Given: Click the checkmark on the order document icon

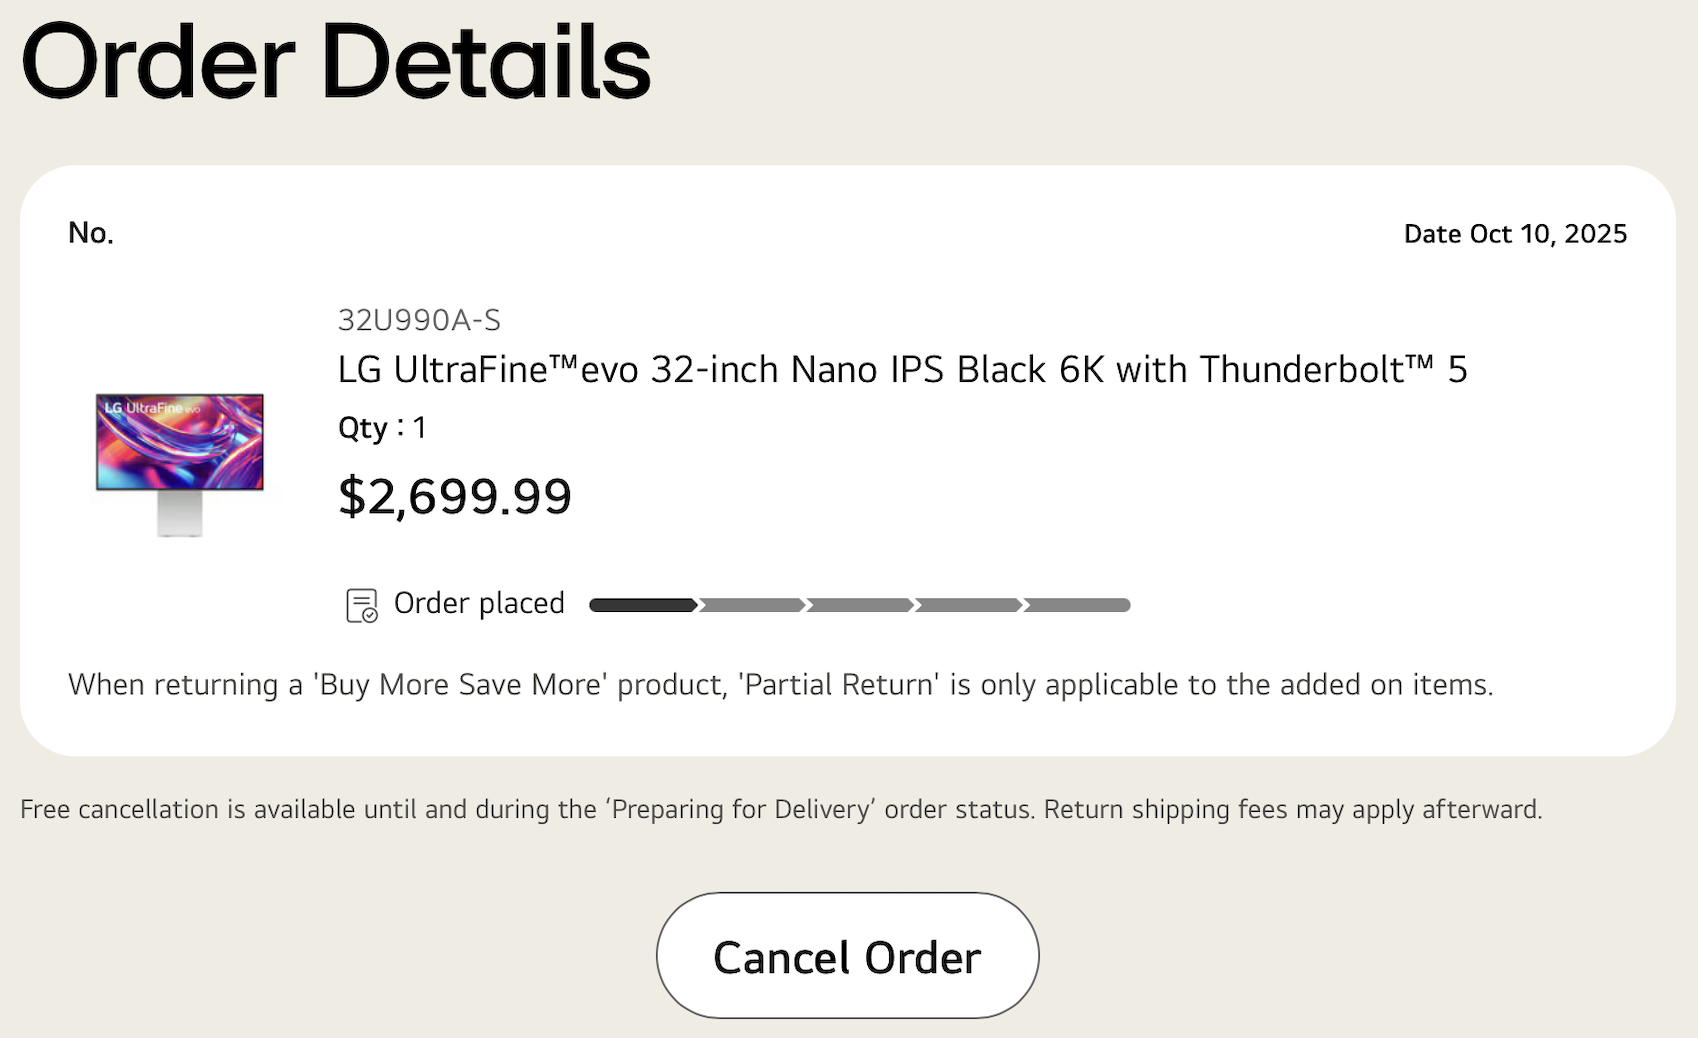Looking at the screenshot, I should pos(370,614).
